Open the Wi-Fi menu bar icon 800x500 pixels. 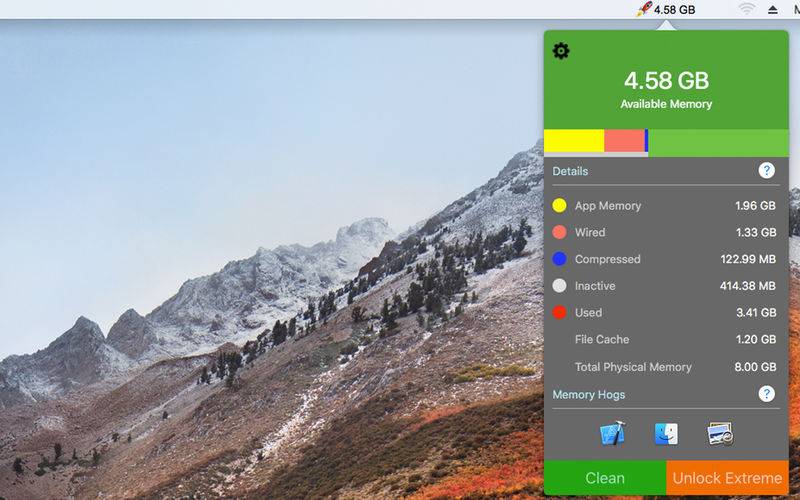(x=747, y=9)
